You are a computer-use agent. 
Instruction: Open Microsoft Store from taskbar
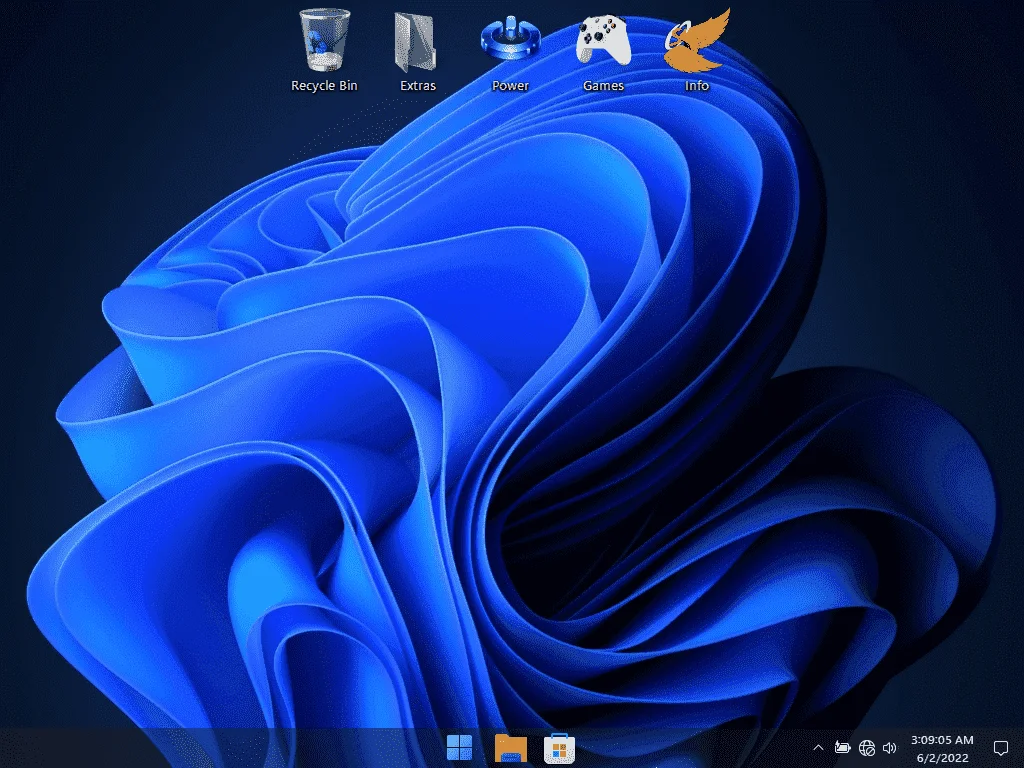pyautogui.click(x=560, y=748)
